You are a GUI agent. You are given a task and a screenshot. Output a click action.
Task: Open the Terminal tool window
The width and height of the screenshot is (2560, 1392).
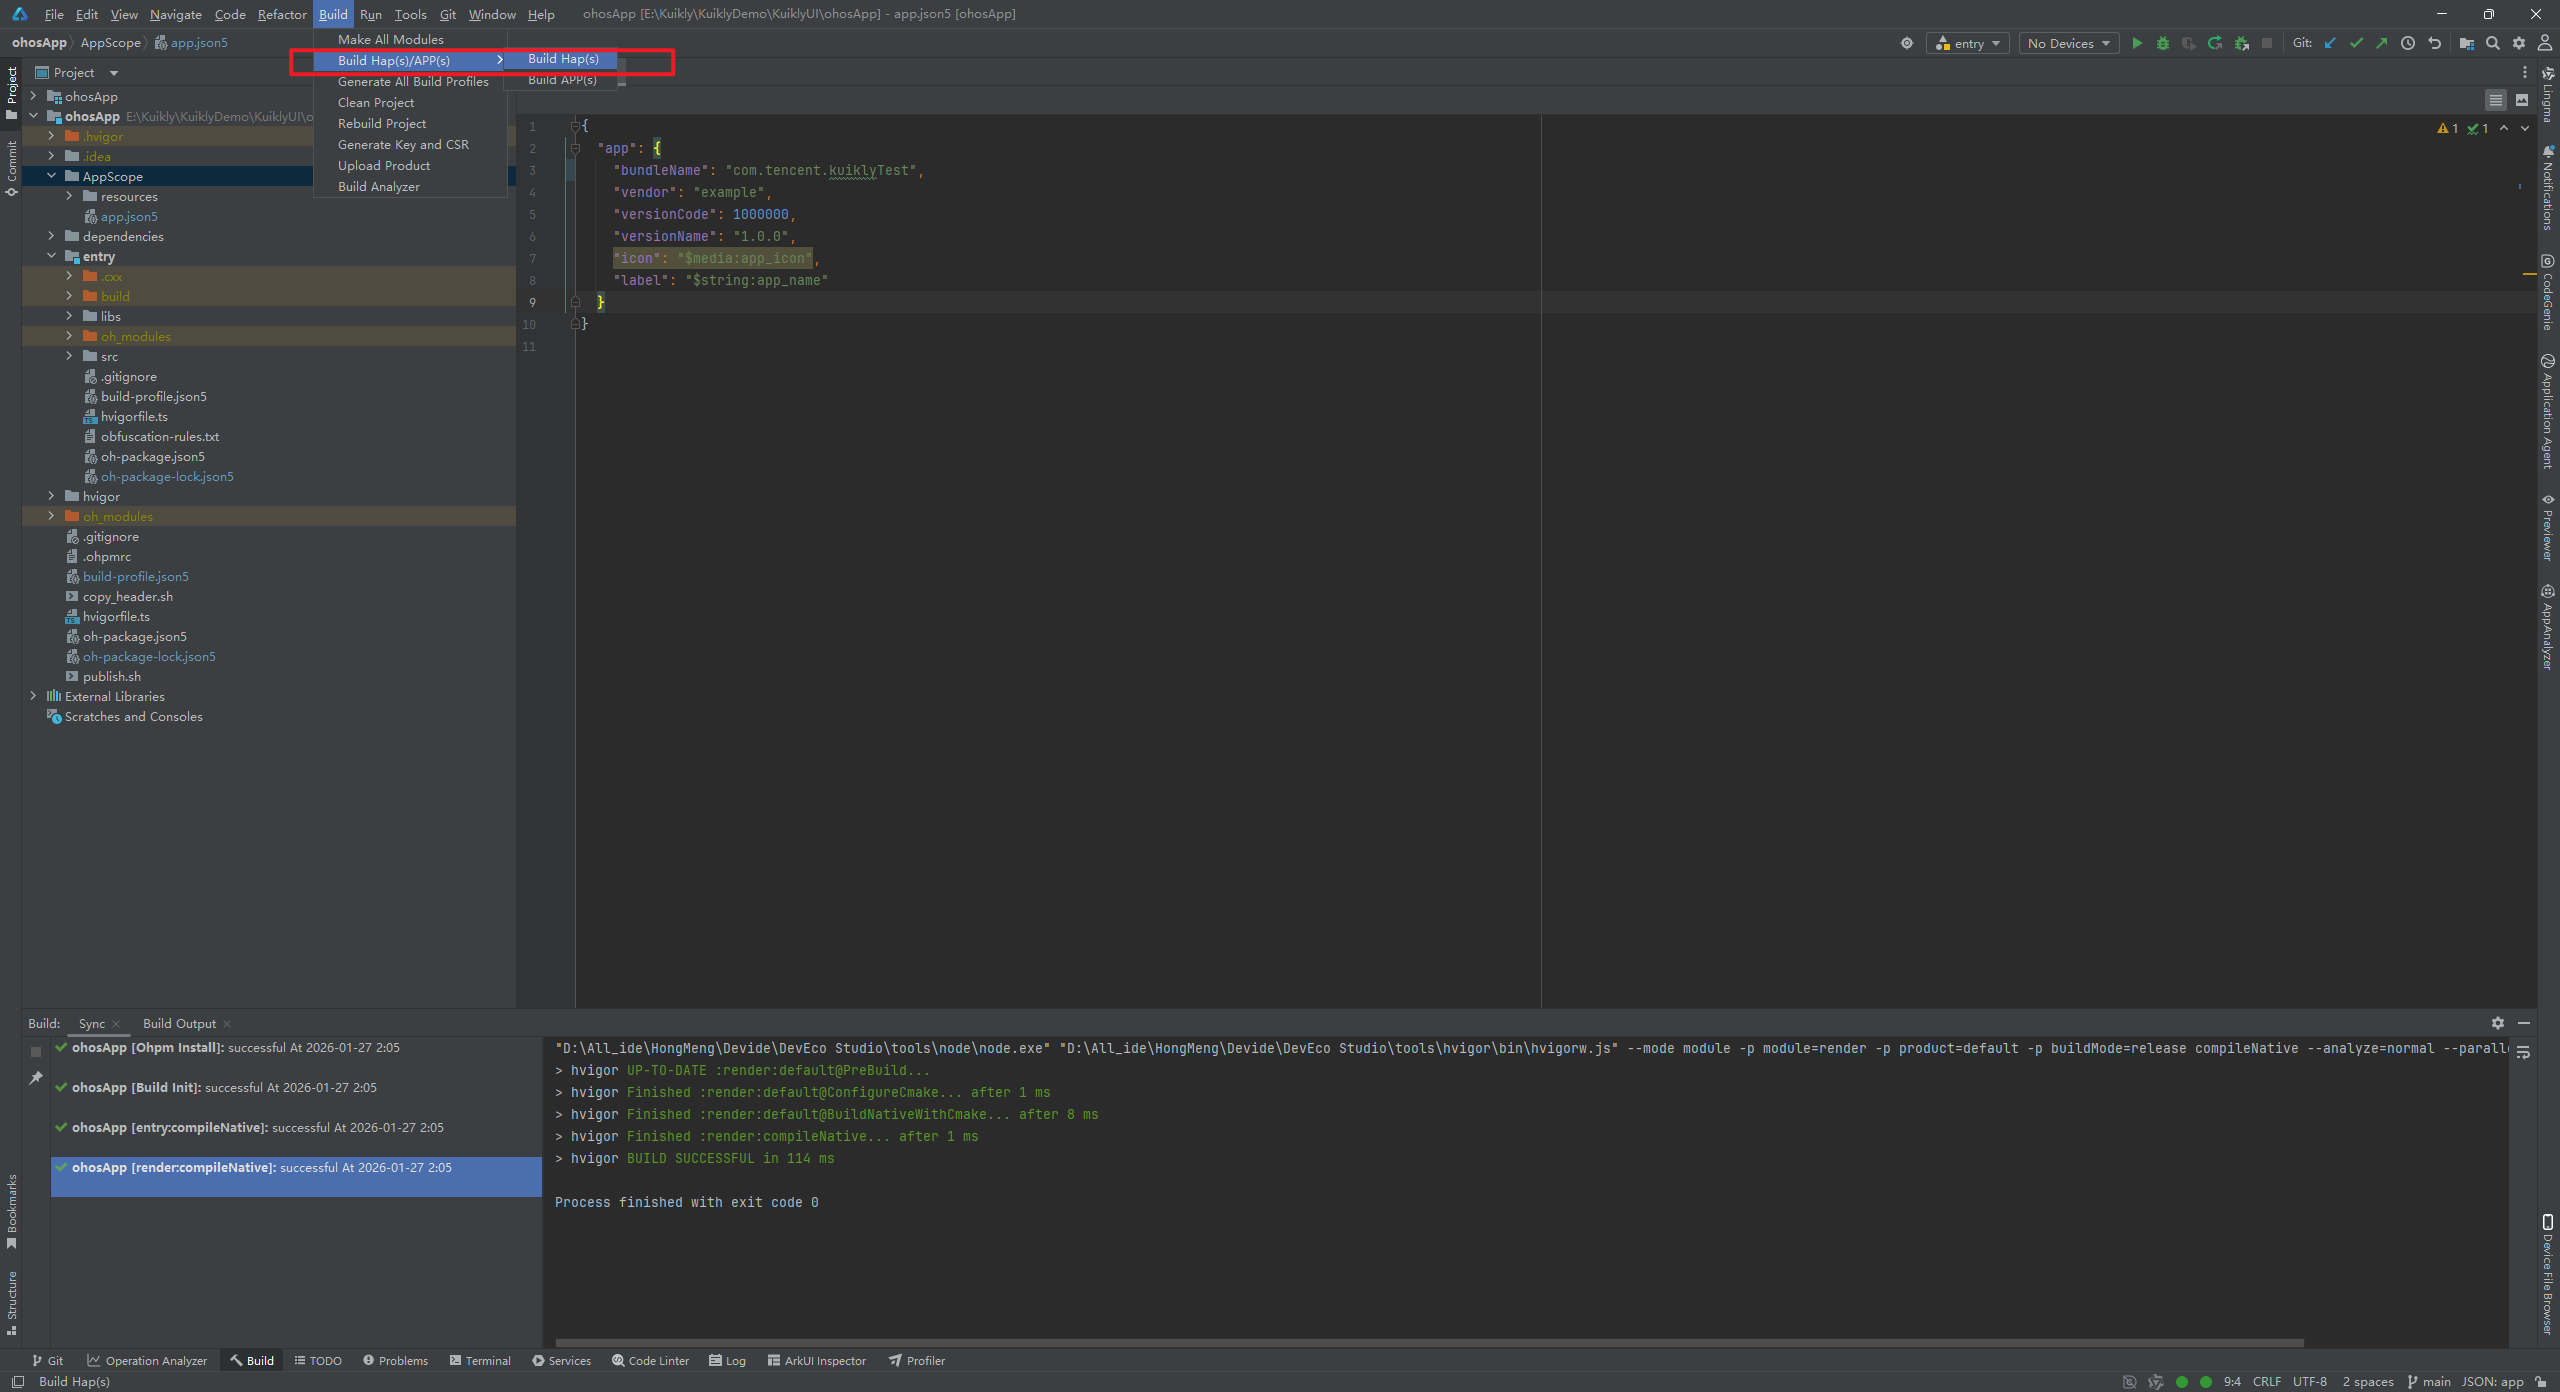pos(480,1360)
